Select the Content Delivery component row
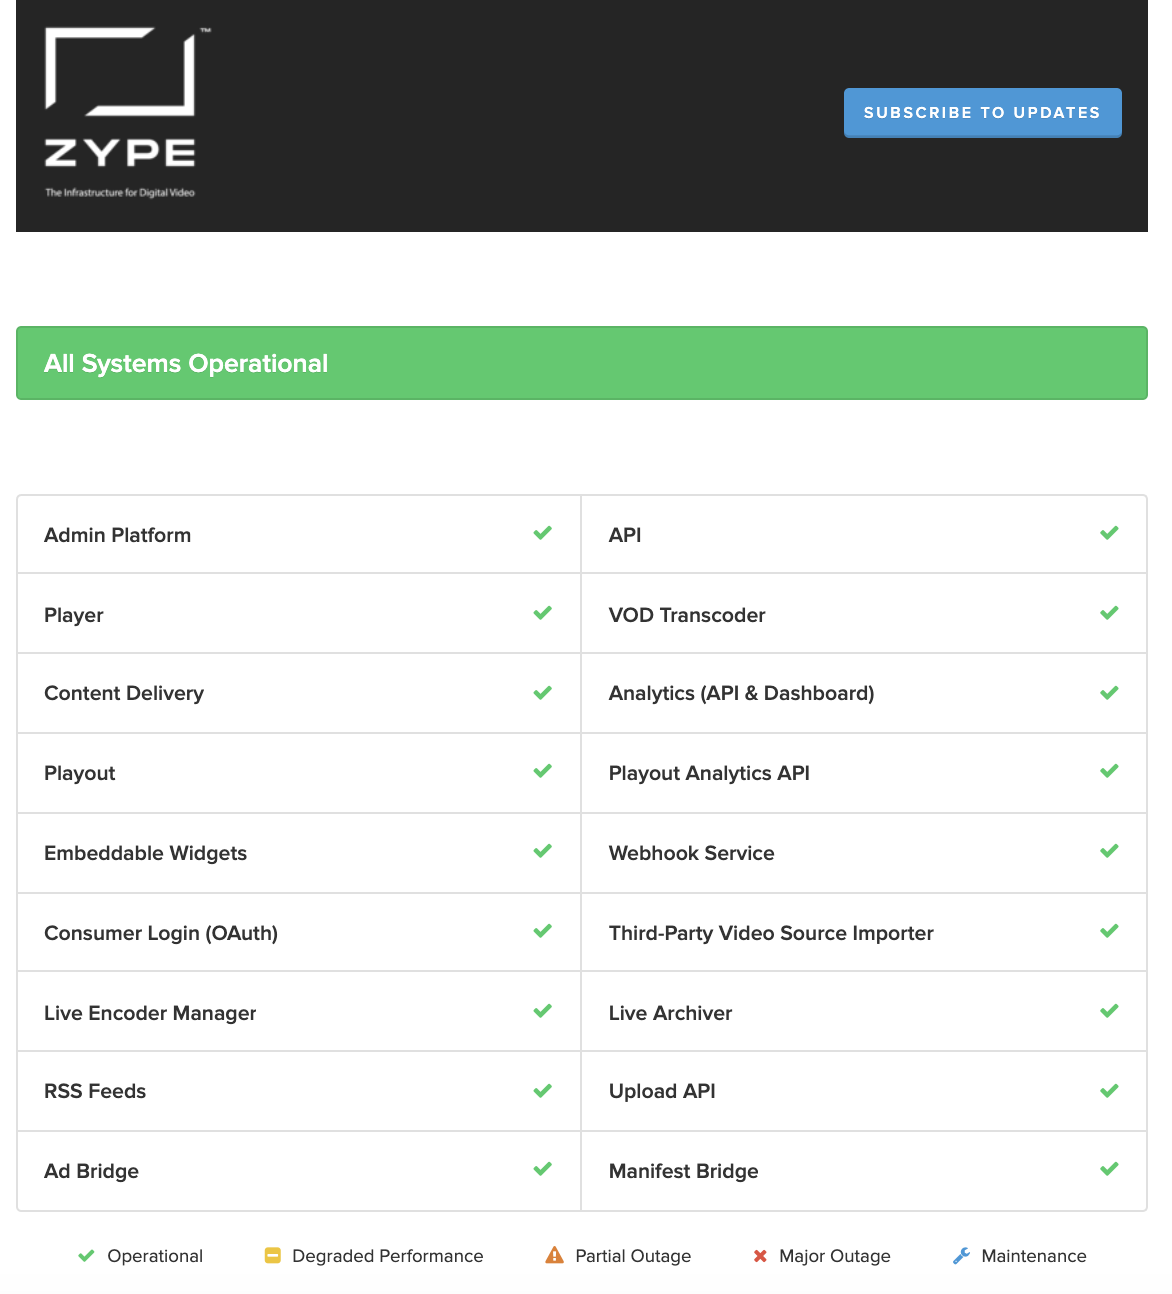The image size is (1172, 1294). pos(299,693)
